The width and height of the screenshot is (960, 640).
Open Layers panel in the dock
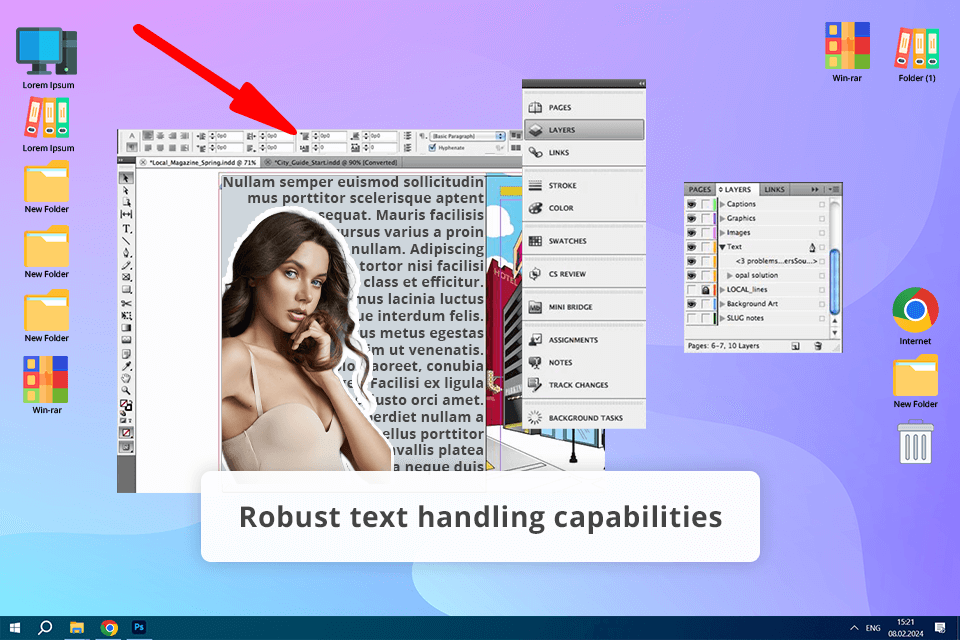coord(583,130)
